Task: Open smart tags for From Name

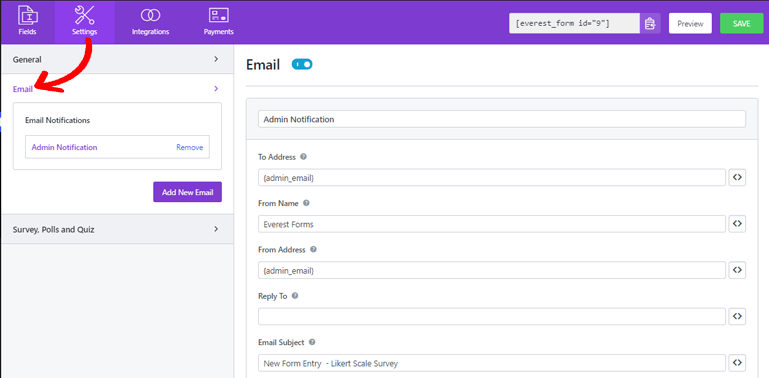Action: (737, 224)
